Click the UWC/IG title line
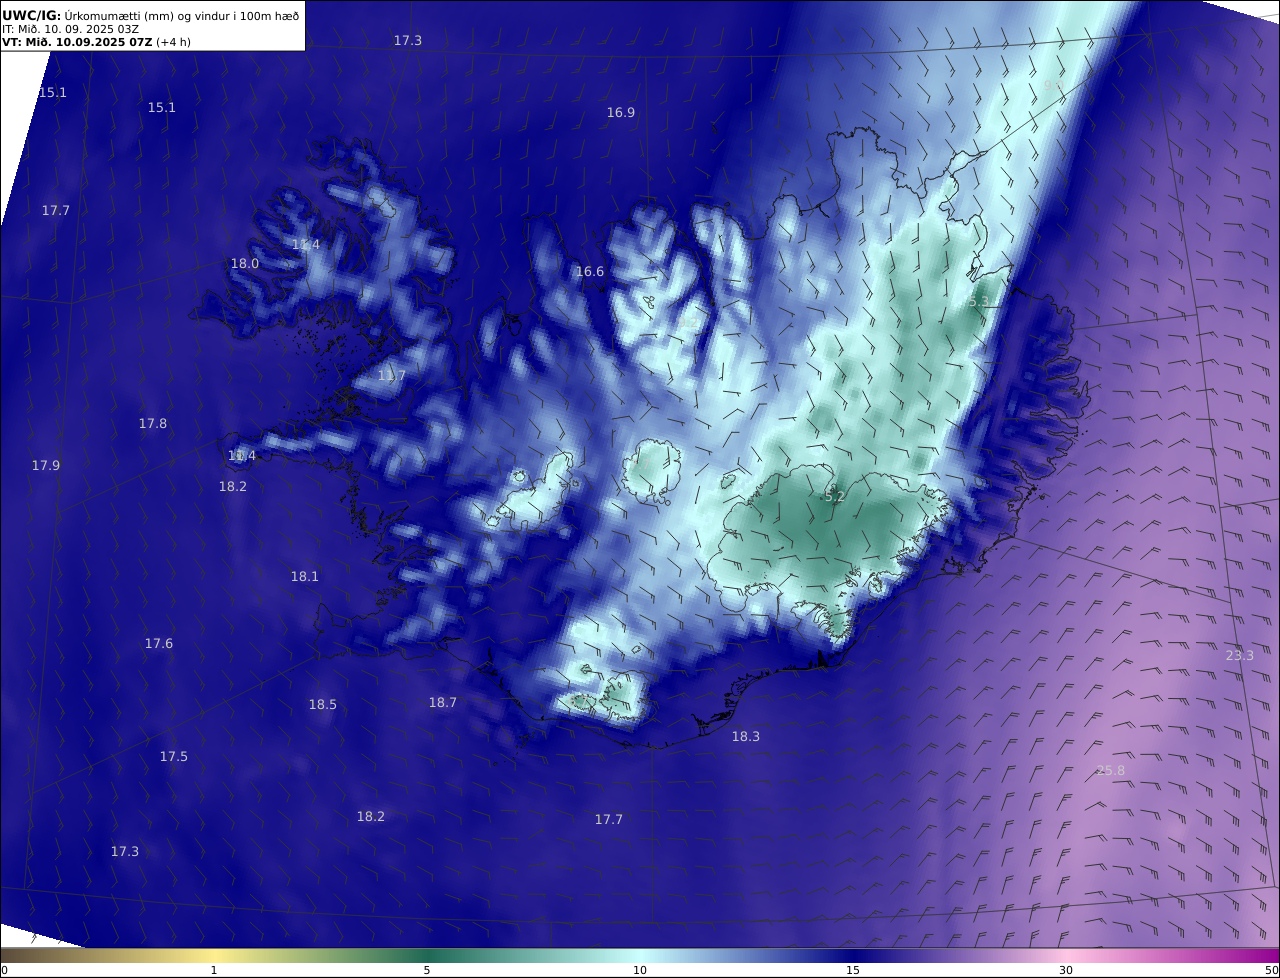Viewport: 1280px width, 978px height. point(151,15)
